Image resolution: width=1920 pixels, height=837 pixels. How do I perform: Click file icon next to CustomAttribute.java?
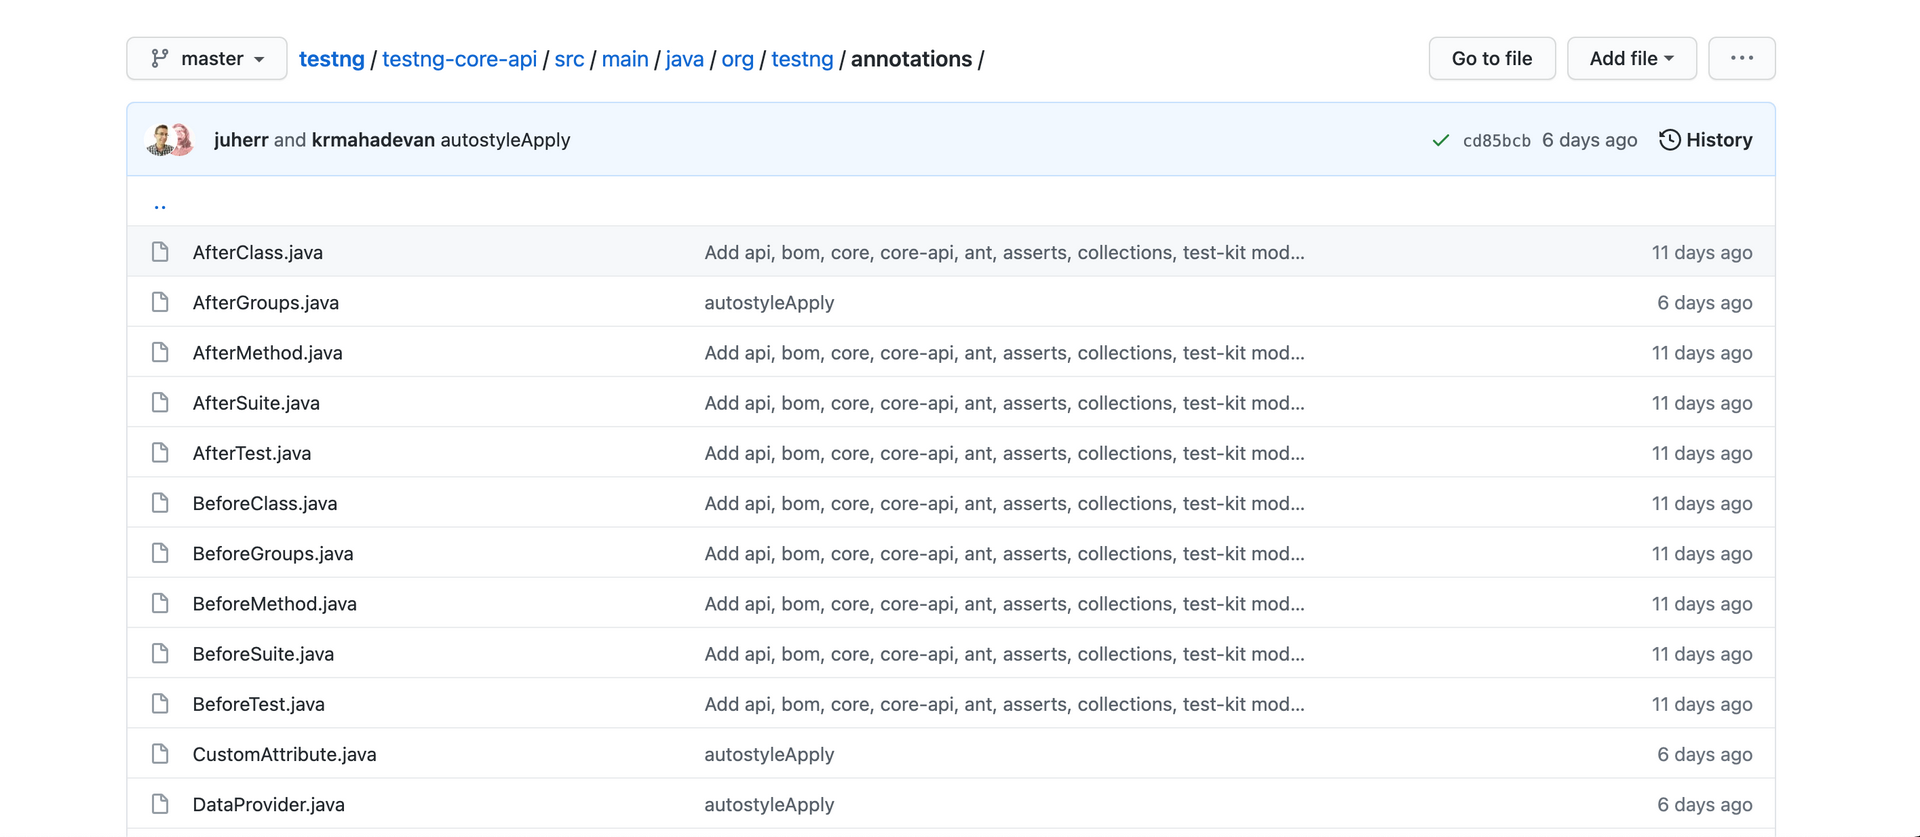click(160, 753)
